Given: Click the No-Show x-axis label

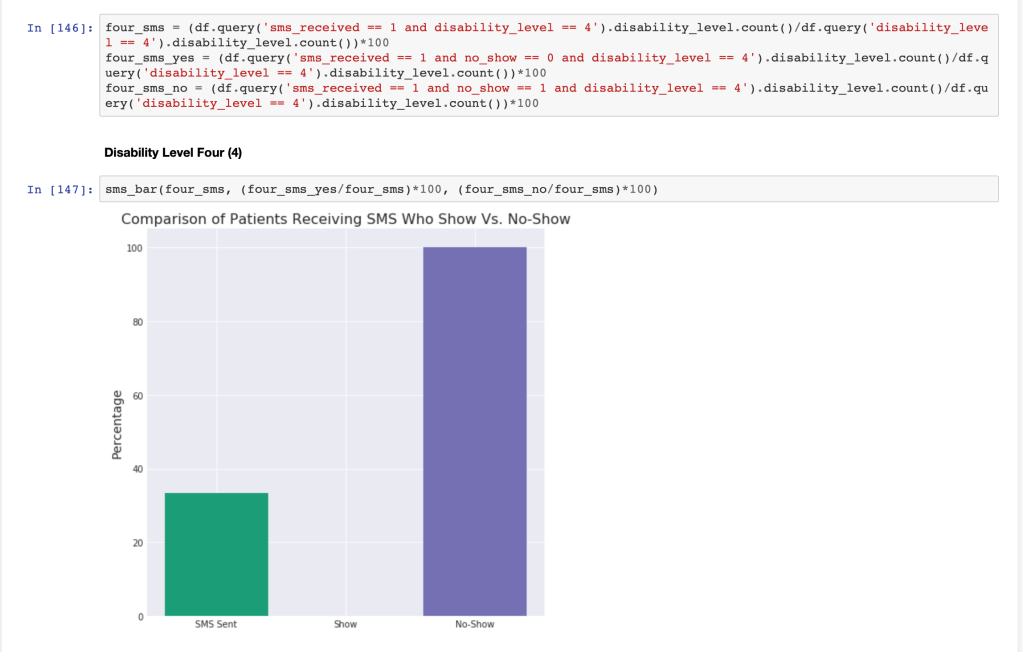Looking at the screenshot, I should 474,625.
